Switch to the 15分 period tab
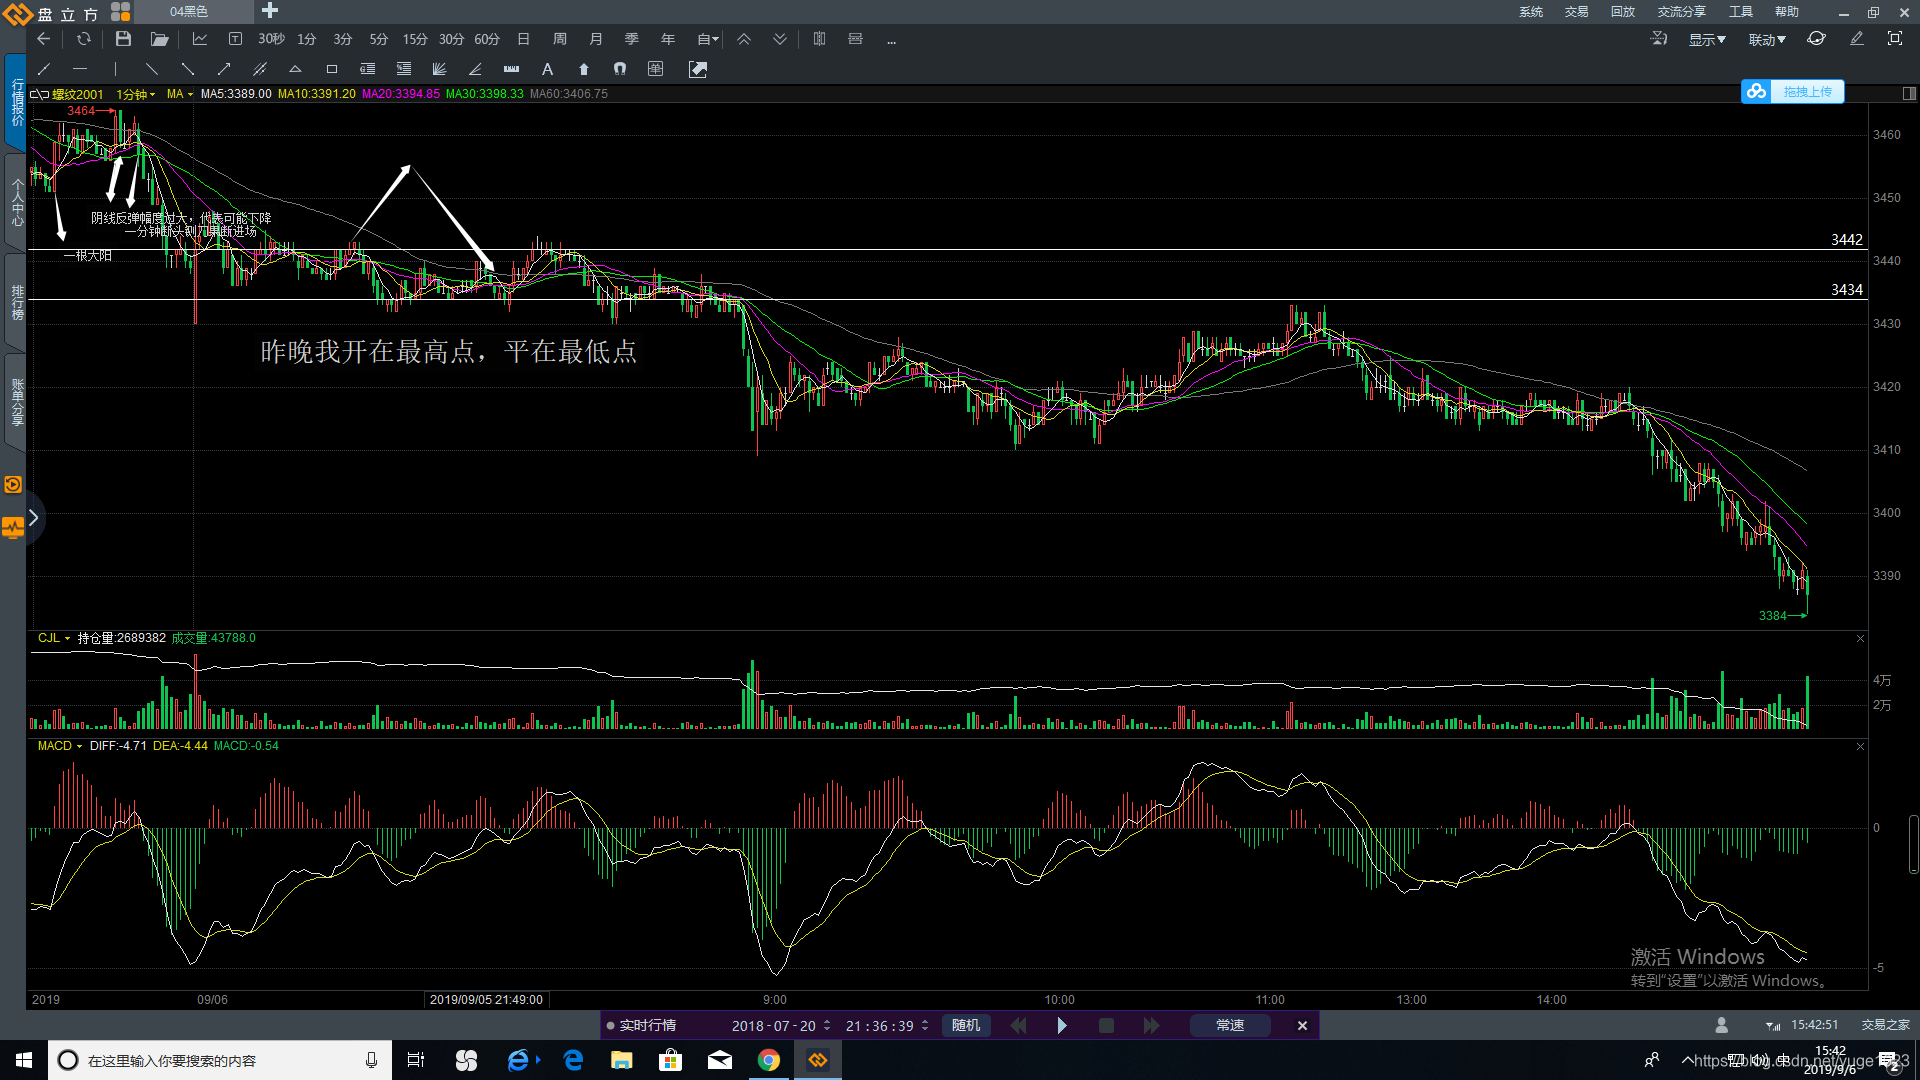 pyautogui.click(x=415, y=39)
